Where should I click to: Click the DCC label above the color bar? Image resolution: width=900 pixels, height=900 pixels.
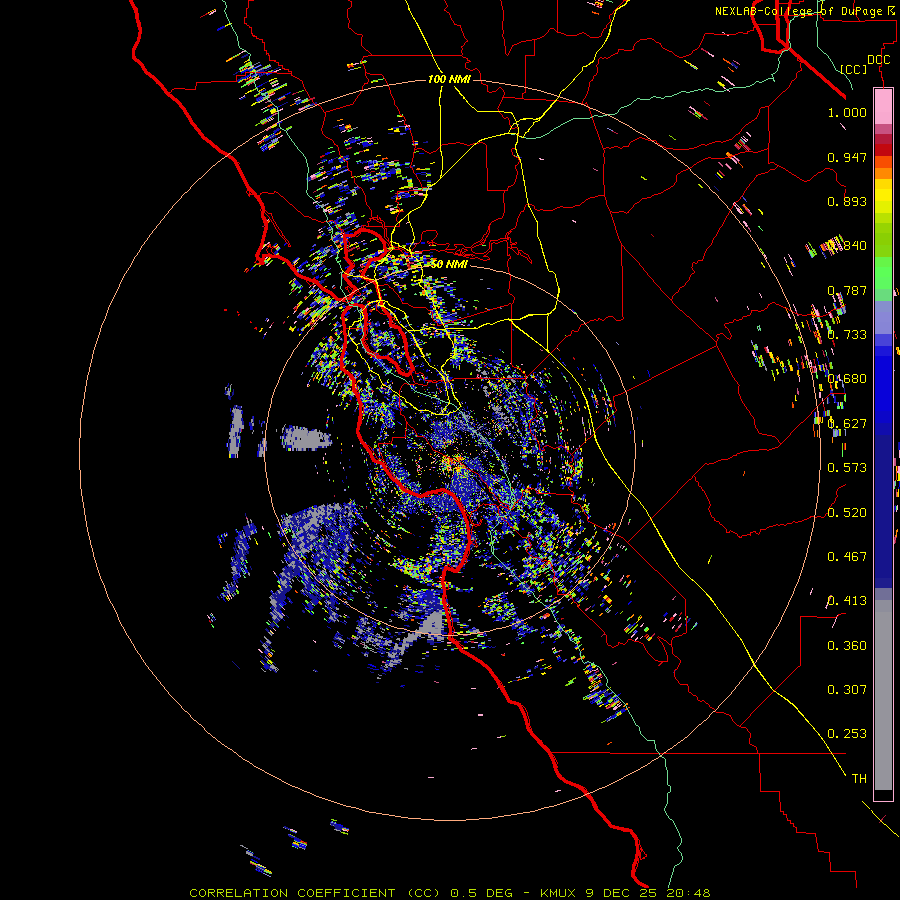click(x=878, y=60)
